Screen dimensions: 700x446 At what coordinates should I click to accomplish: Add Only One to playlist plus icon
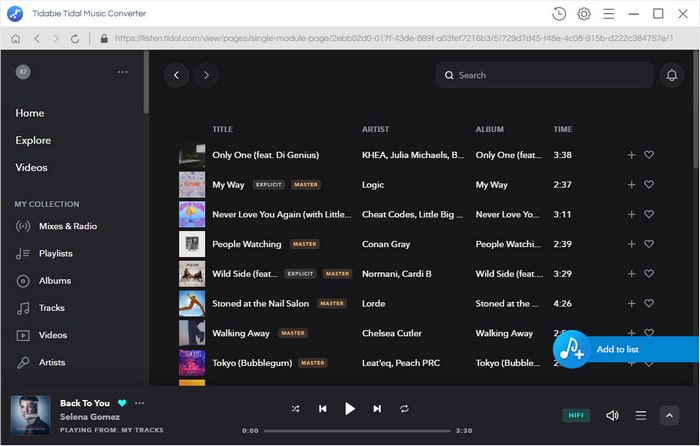point(631,155)
